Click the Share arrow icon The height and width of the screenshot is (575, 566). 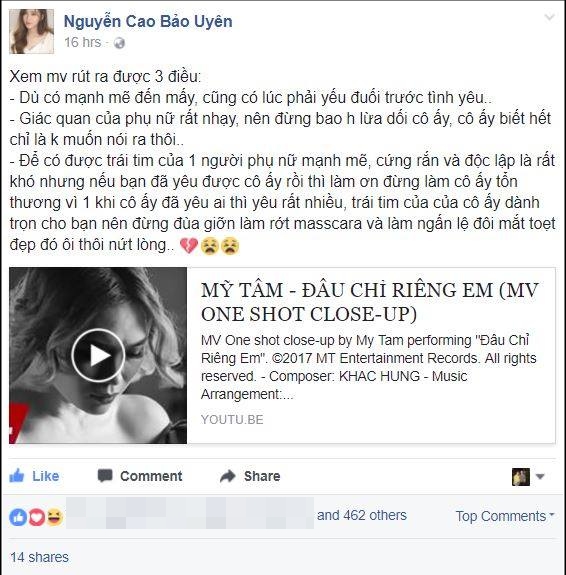(228, 476)
